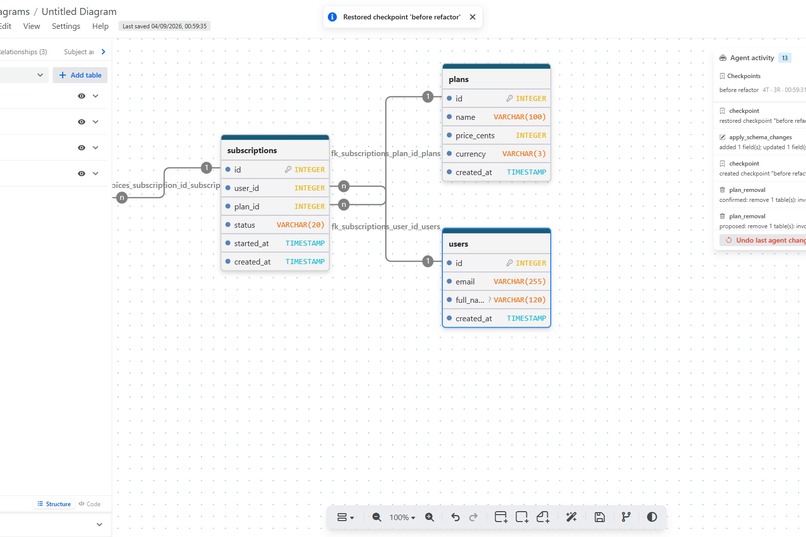Click trash icon of proposed plan_removal entry
Screen dimensions: 806x537
click(x=722, y=216)
